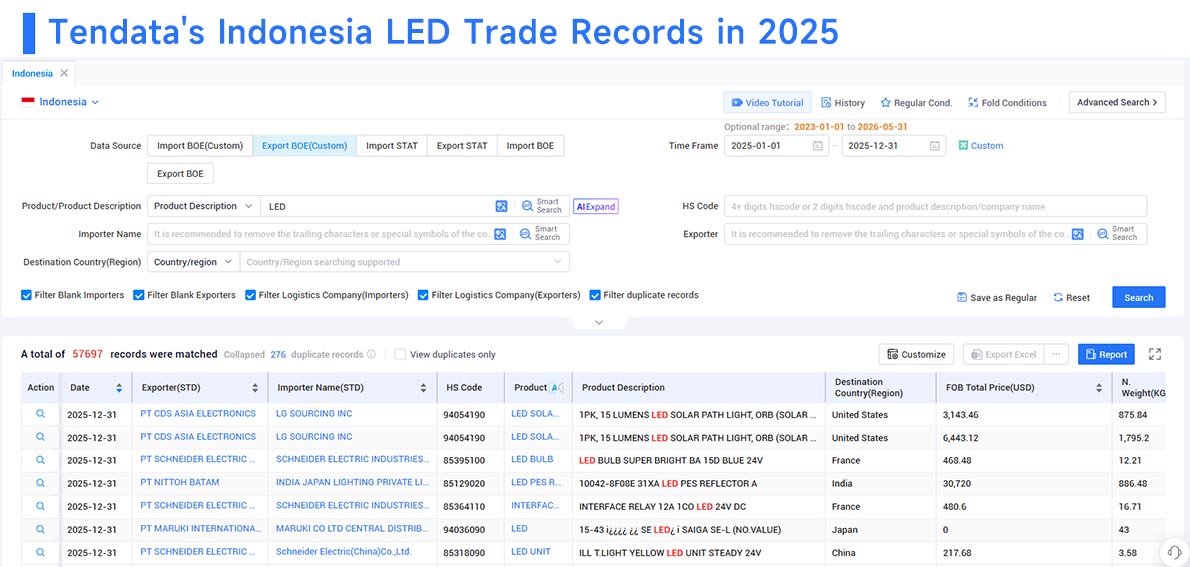Open PT NITTOH BATAM exporter link
The width and height of the screenshot is (1190, 567).
click(x=180, y=483)
